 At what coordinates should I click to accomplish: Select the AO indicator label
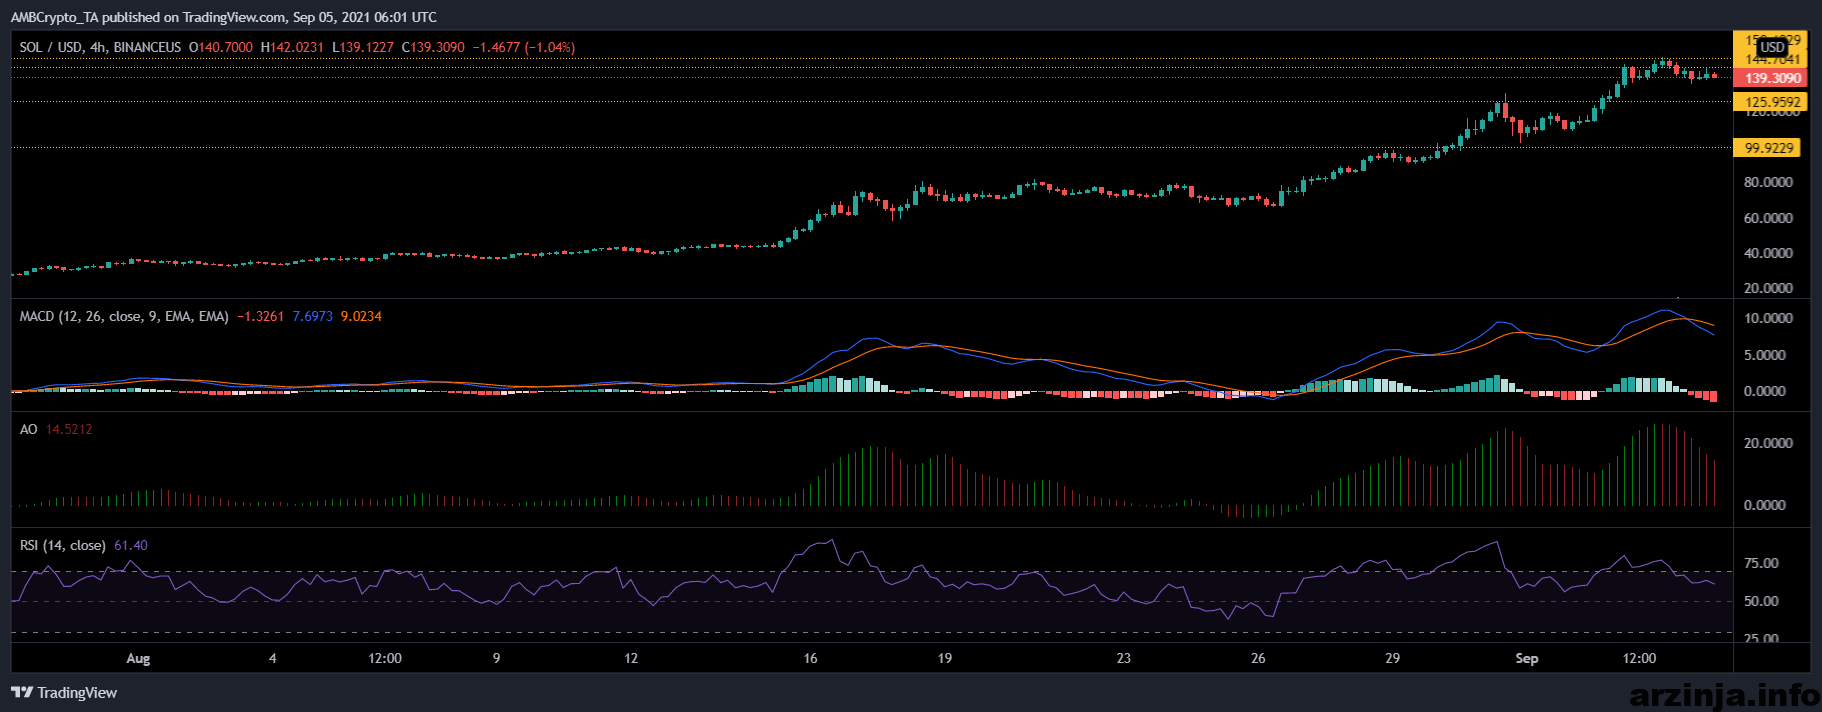(29, 429)
